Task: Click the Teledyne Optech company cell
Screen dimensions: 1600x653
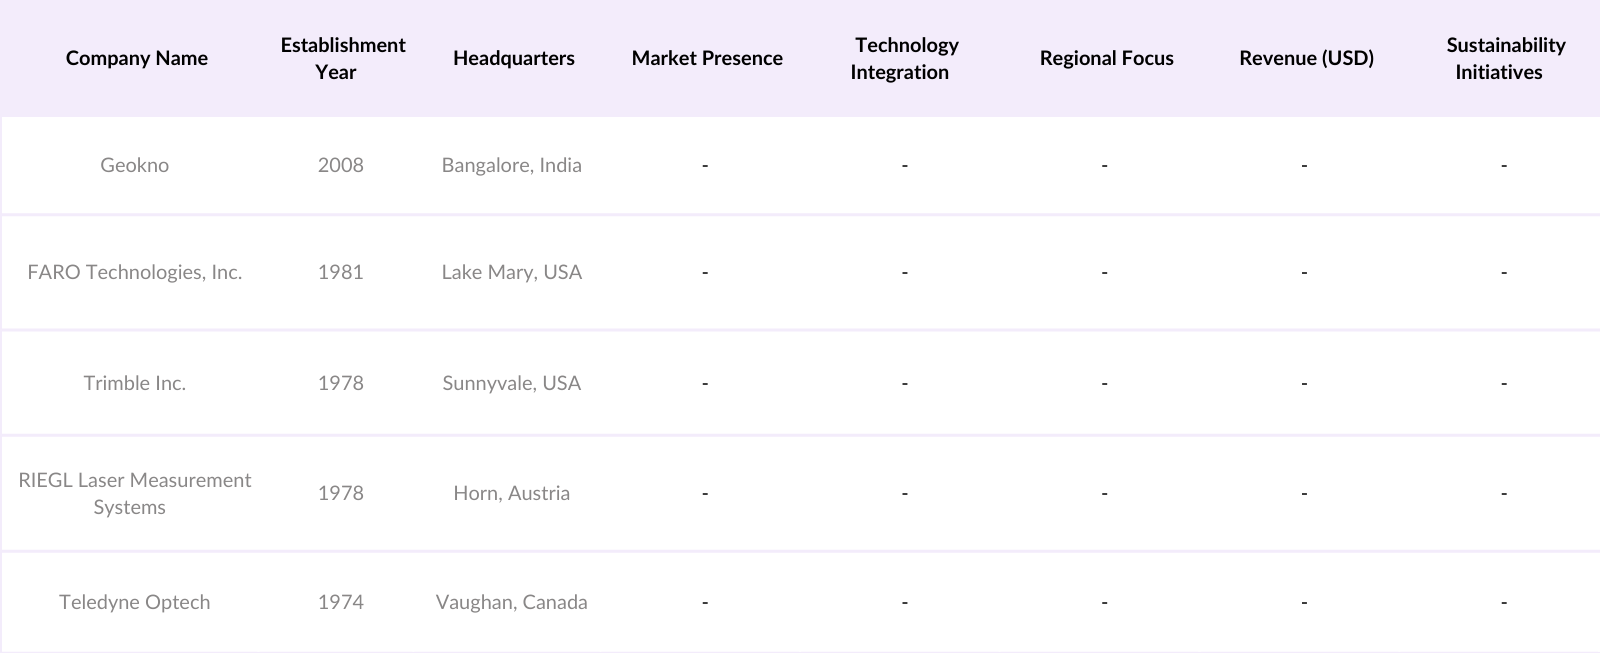Action: pyautogui.click(x=135, y=602)
